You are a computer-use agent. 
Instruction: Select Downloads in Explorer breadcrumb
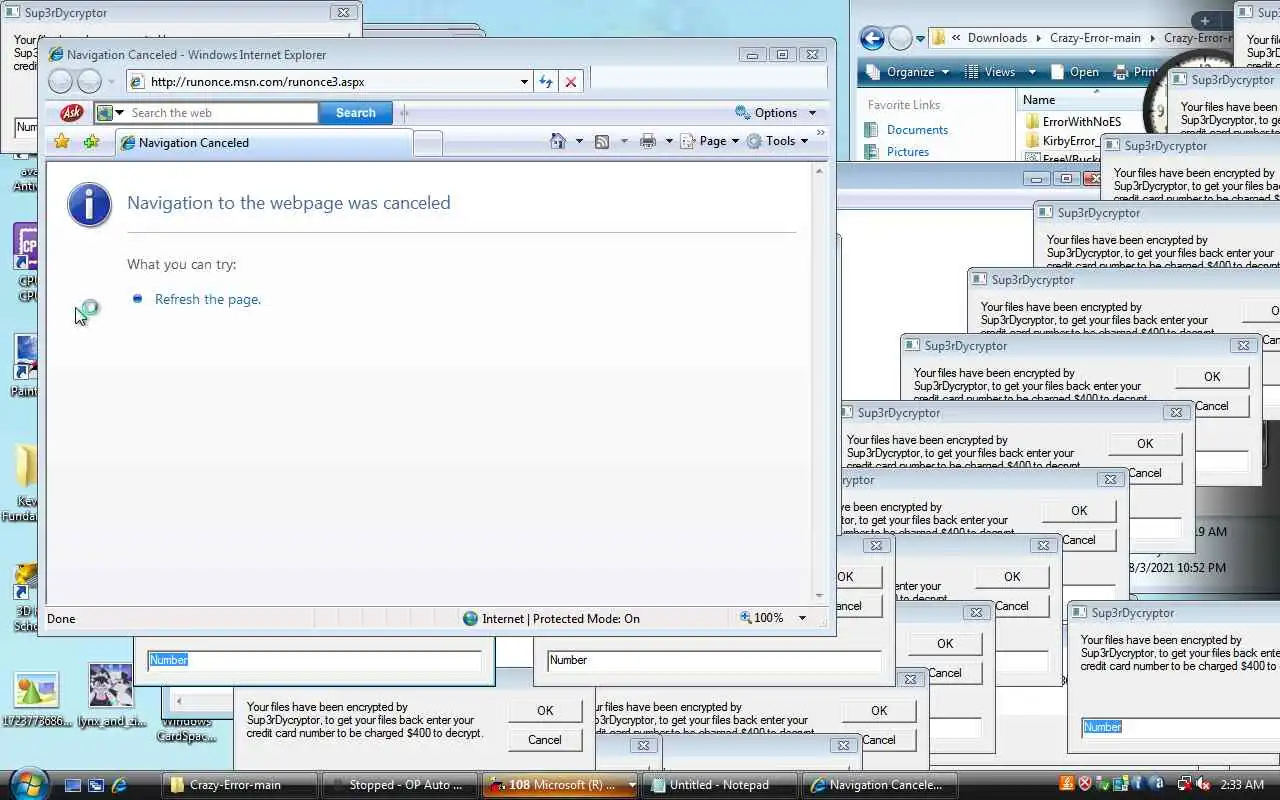[997, 38]
